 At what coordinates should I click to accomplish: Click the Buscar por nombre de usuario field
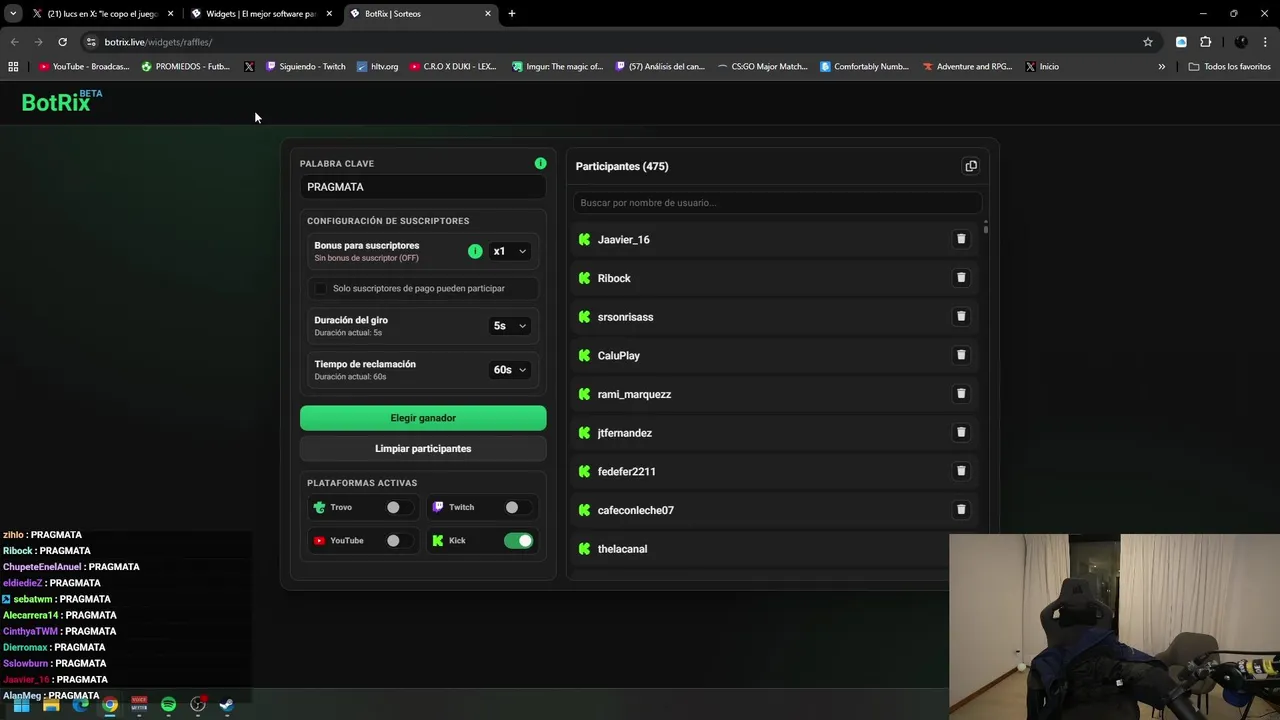(777, 202)
